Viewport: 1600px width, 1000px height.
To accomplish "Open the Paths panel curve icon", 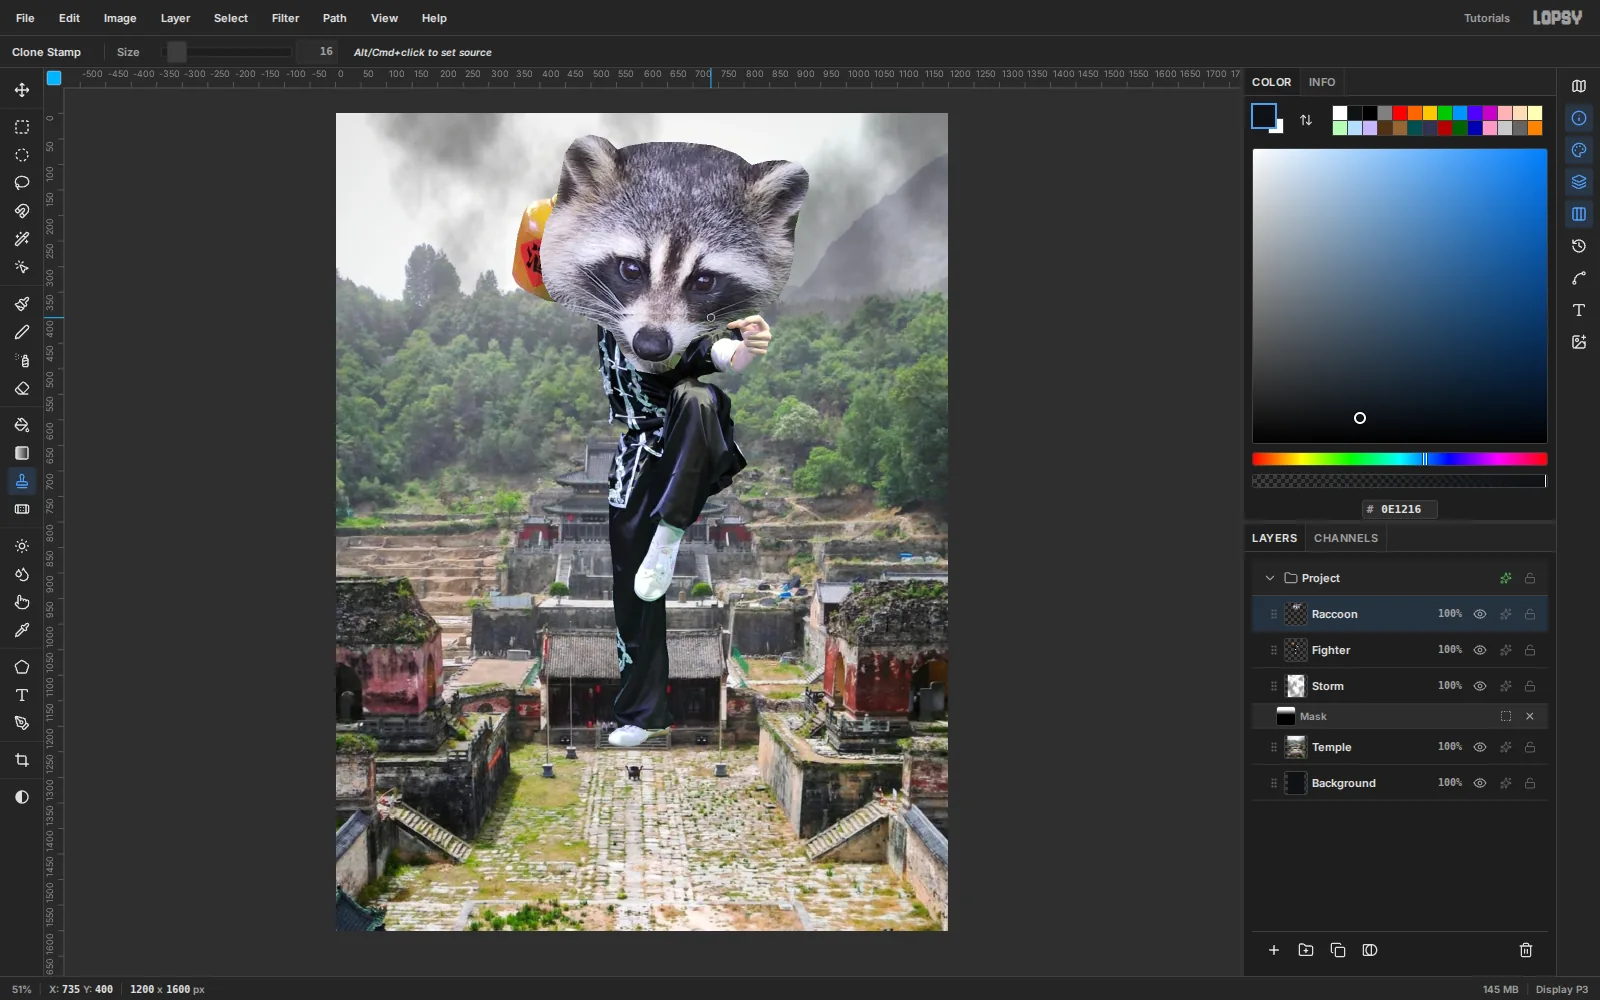I will [x=1579, y=278].
